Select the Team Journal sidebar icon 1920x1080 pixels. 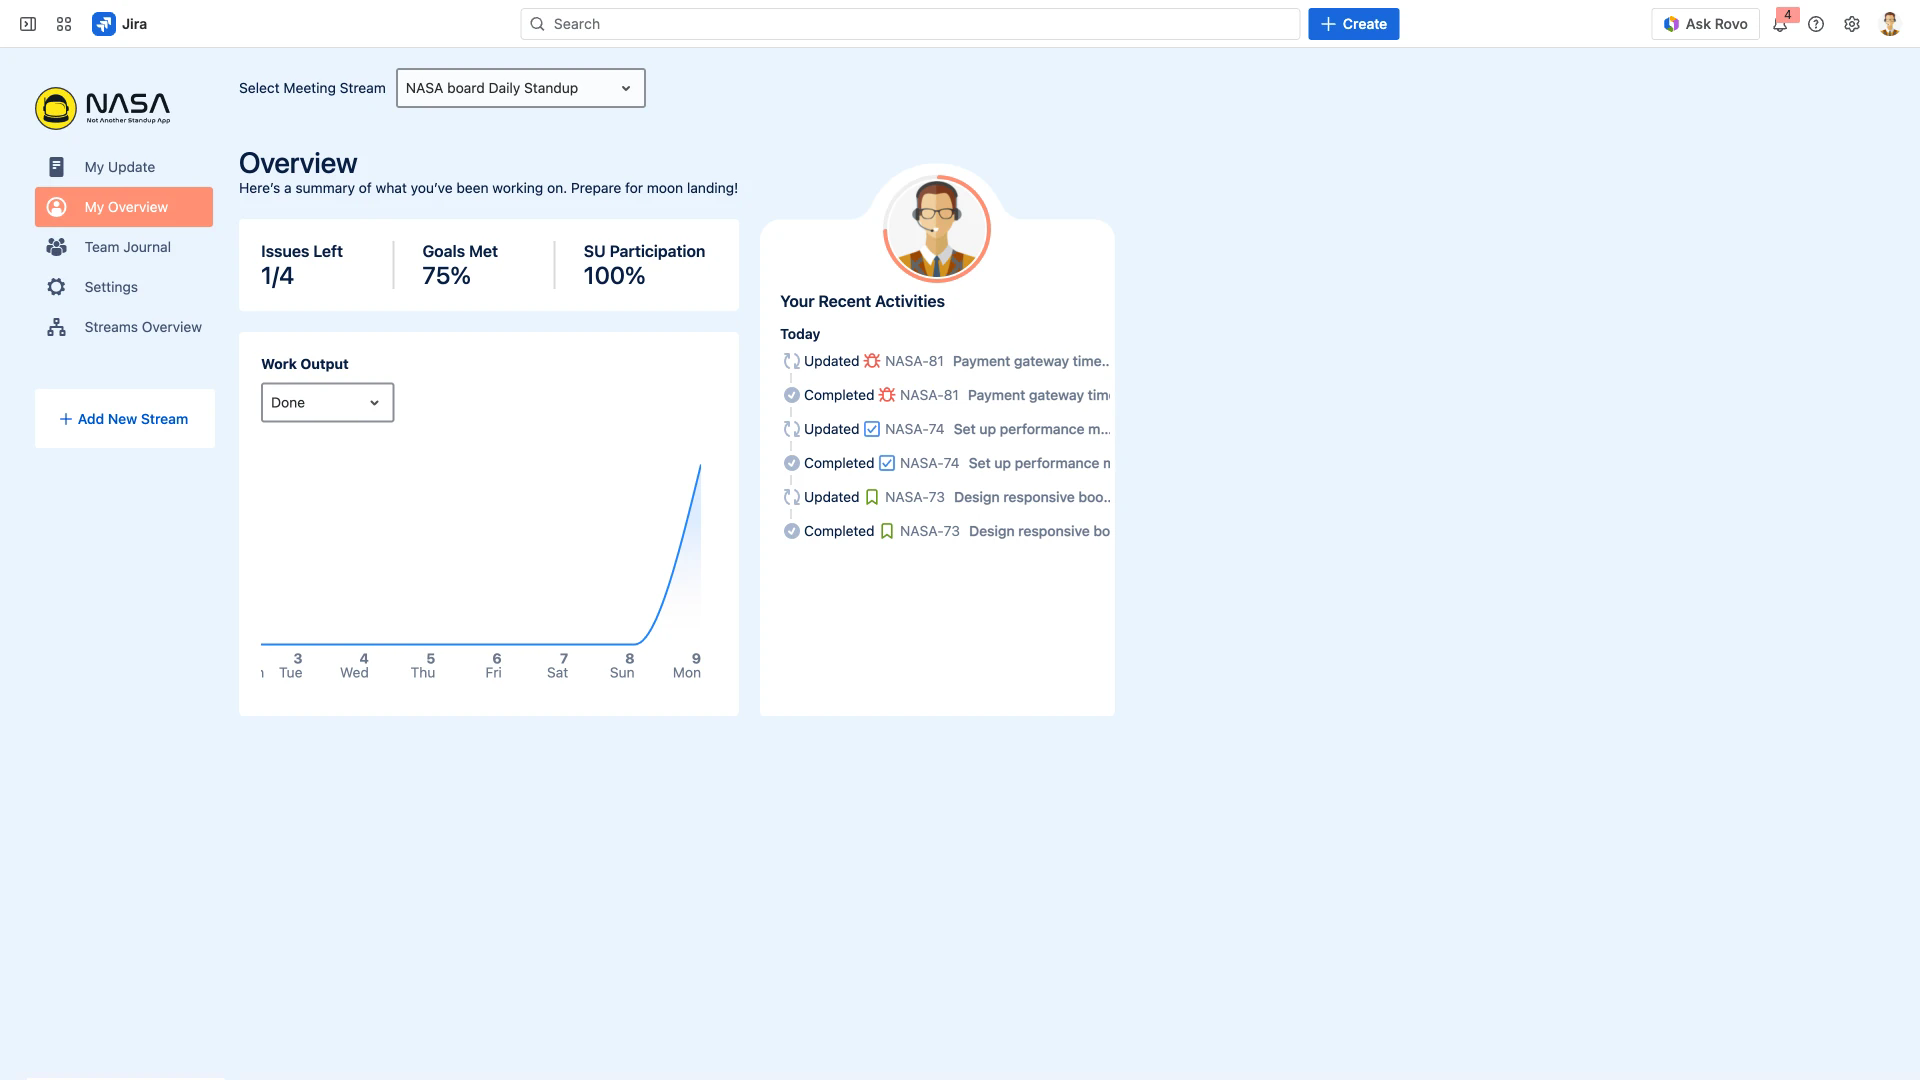57,247
